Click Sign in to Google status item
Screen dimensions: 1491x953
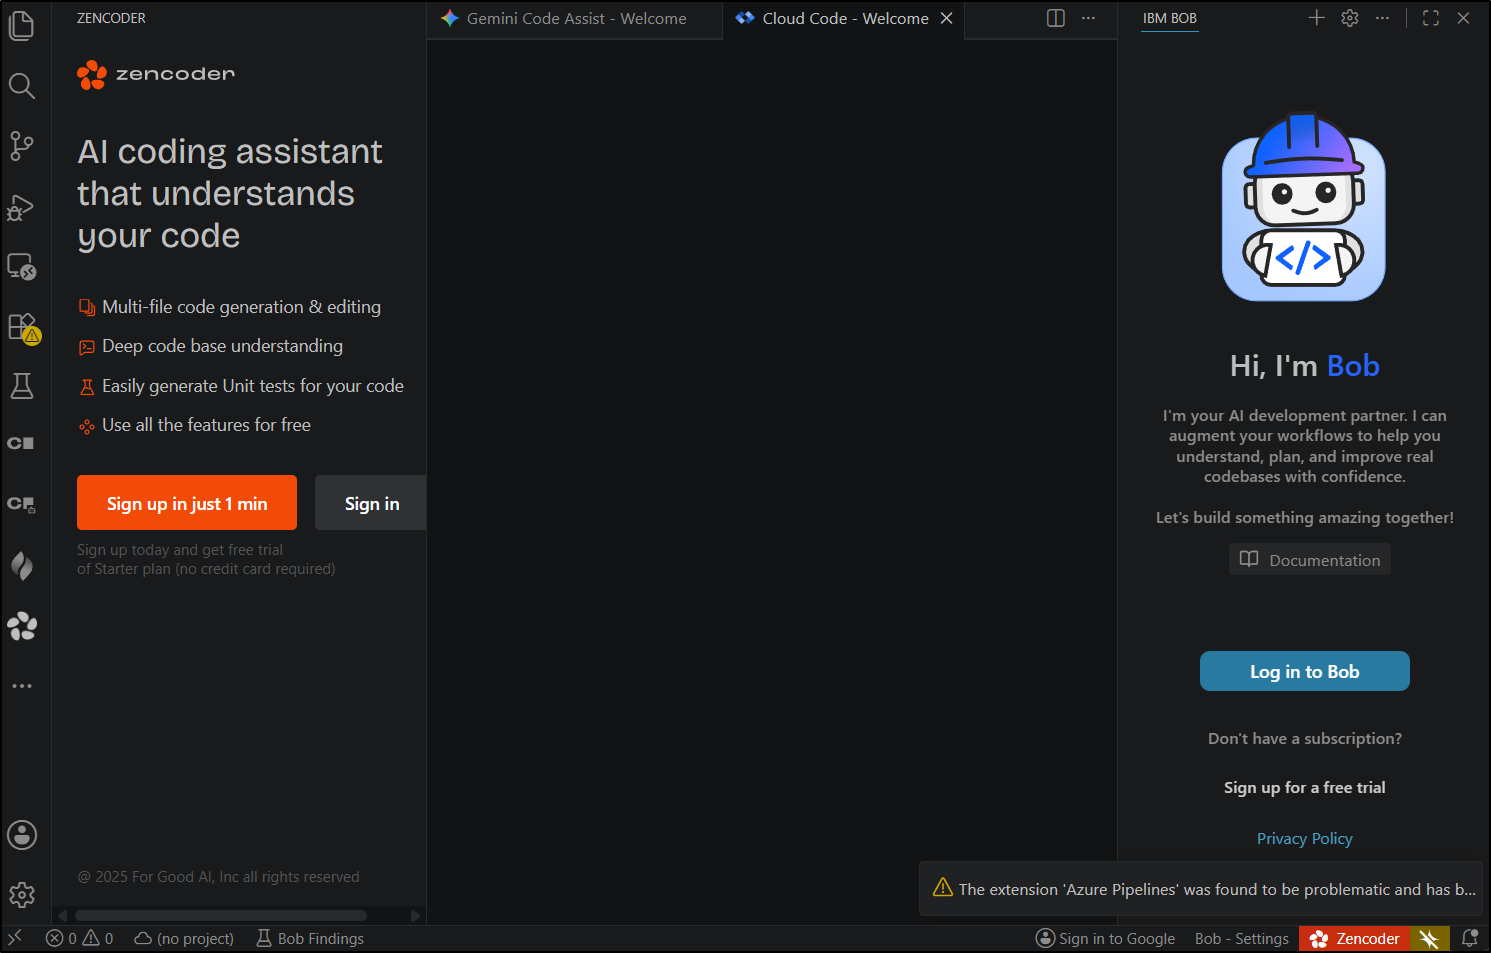pyautogui.click(x=1106, y=938)
